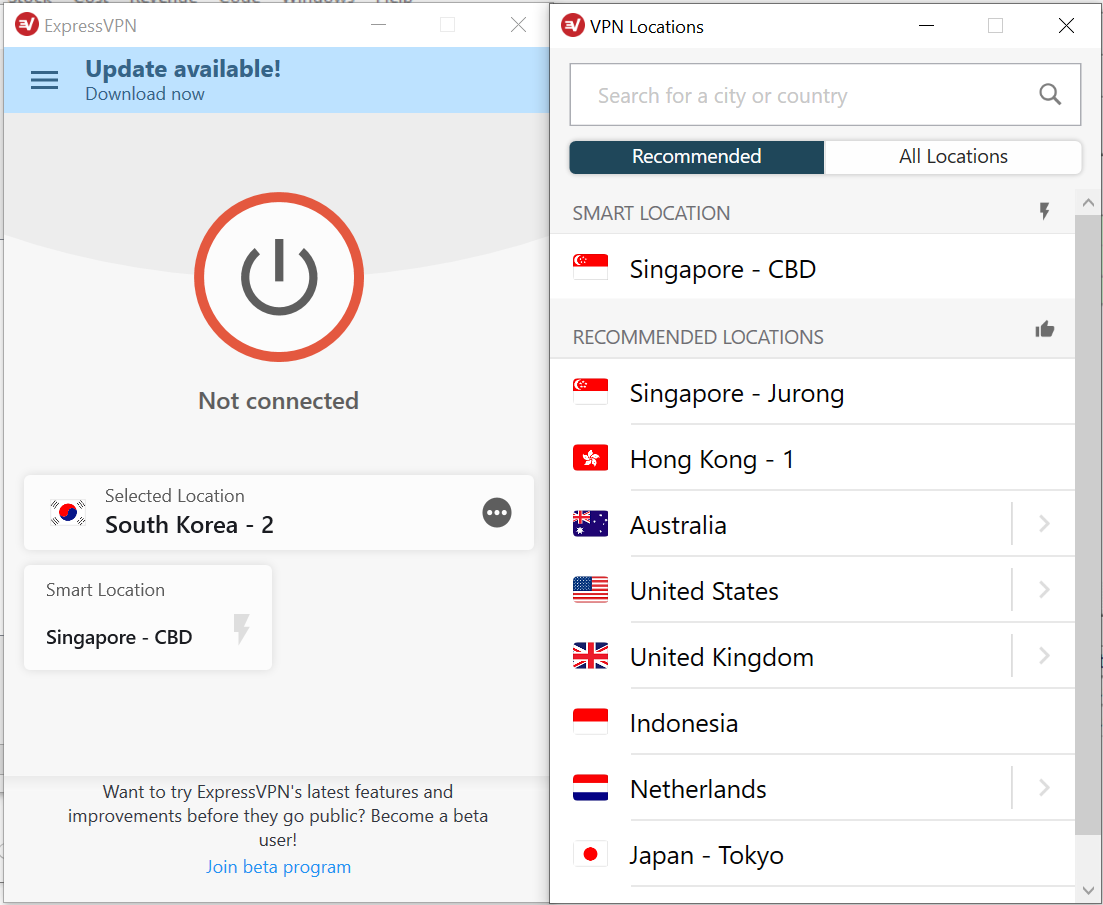Click the thumbs-up Recommended Locations icon

[x=1045, y=329]
